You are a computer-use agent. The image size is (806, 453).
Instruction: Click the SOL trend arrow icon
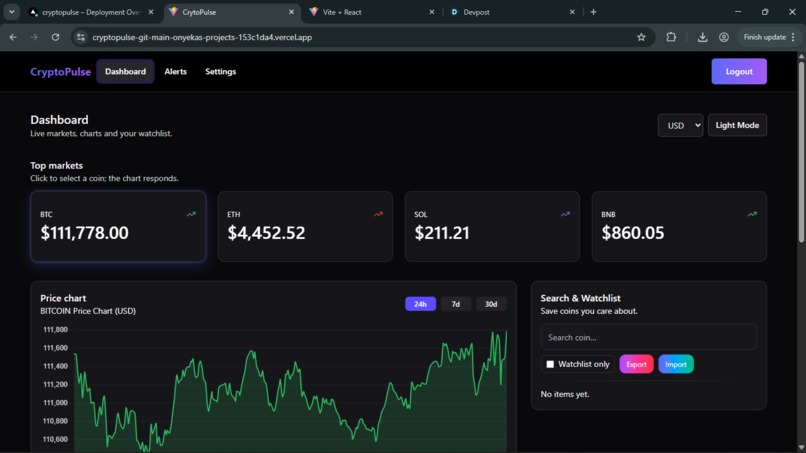565,214
